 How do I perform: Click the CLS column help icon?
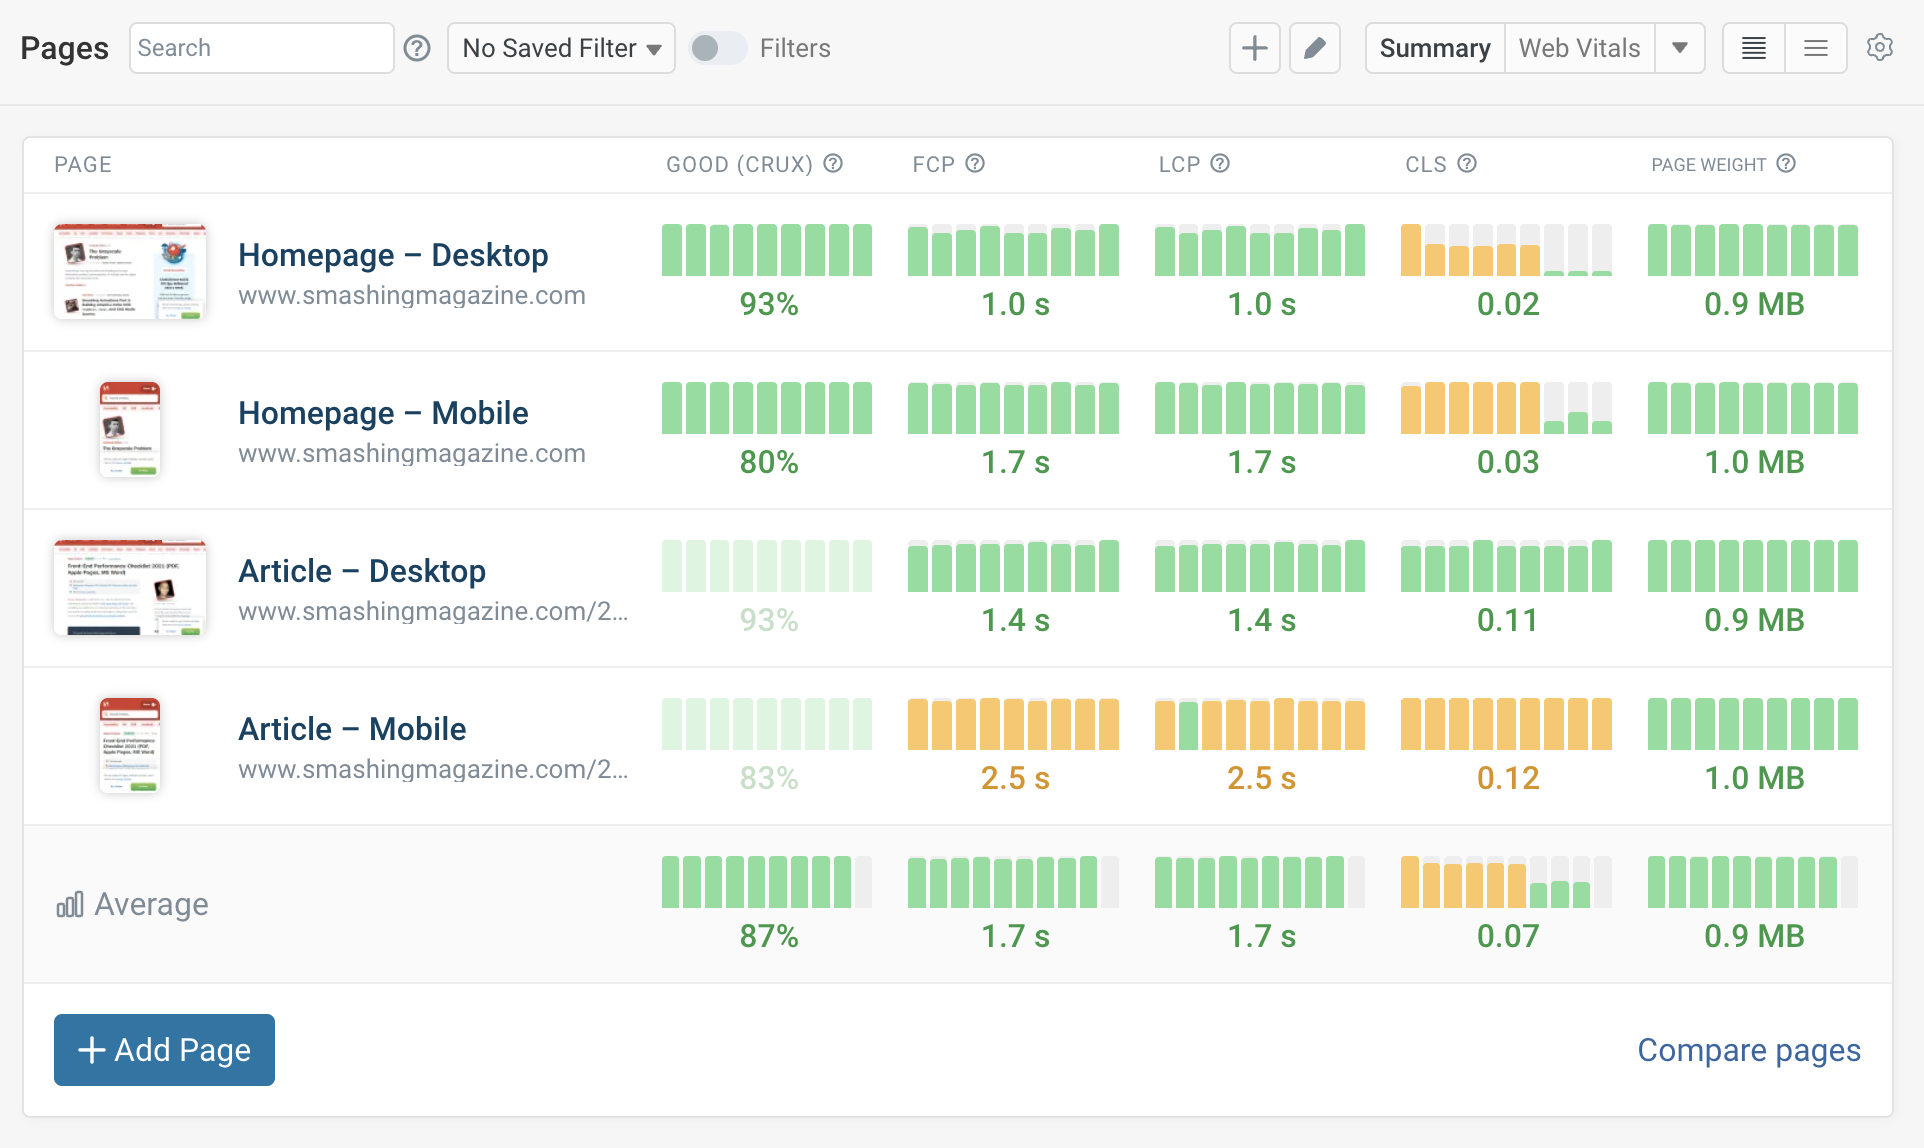1467,163
